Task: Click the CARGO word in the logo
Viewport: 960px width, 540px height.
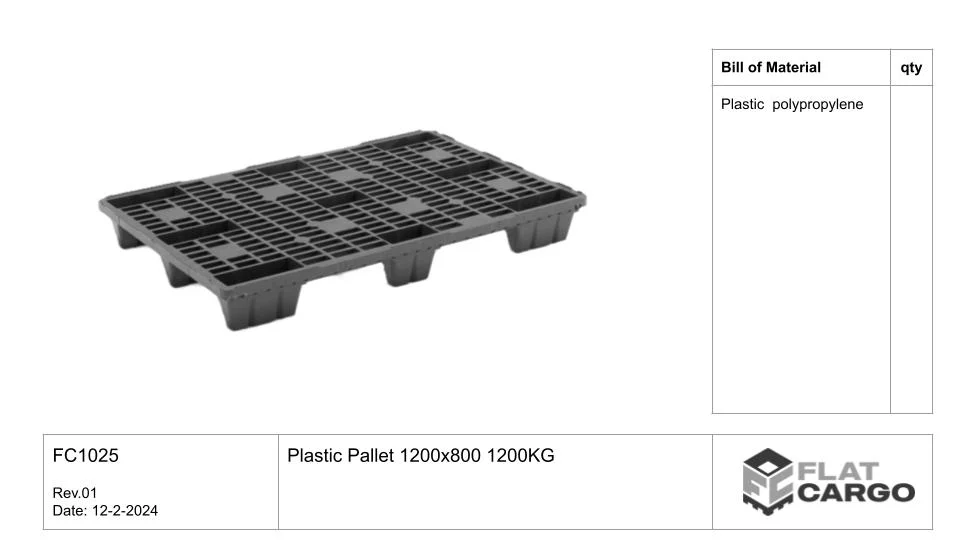Action: pos(856,492)
